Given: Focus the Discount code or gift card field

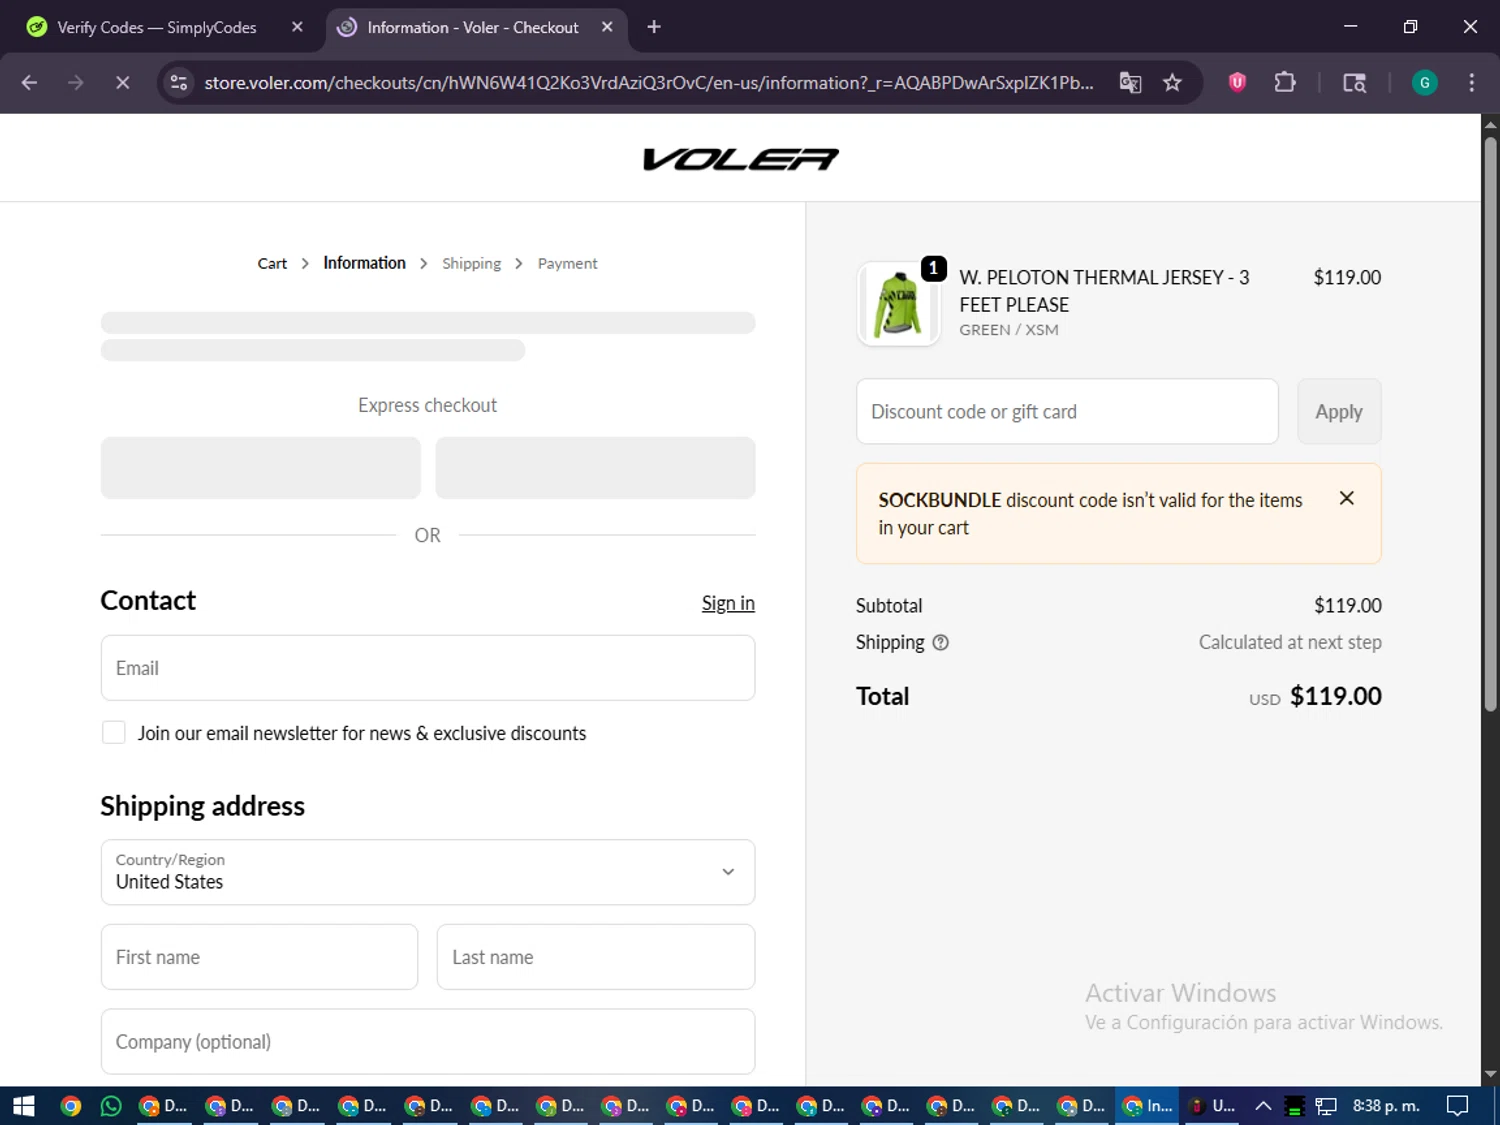Looking at the screenshot, I should [x=1067, y=411].
